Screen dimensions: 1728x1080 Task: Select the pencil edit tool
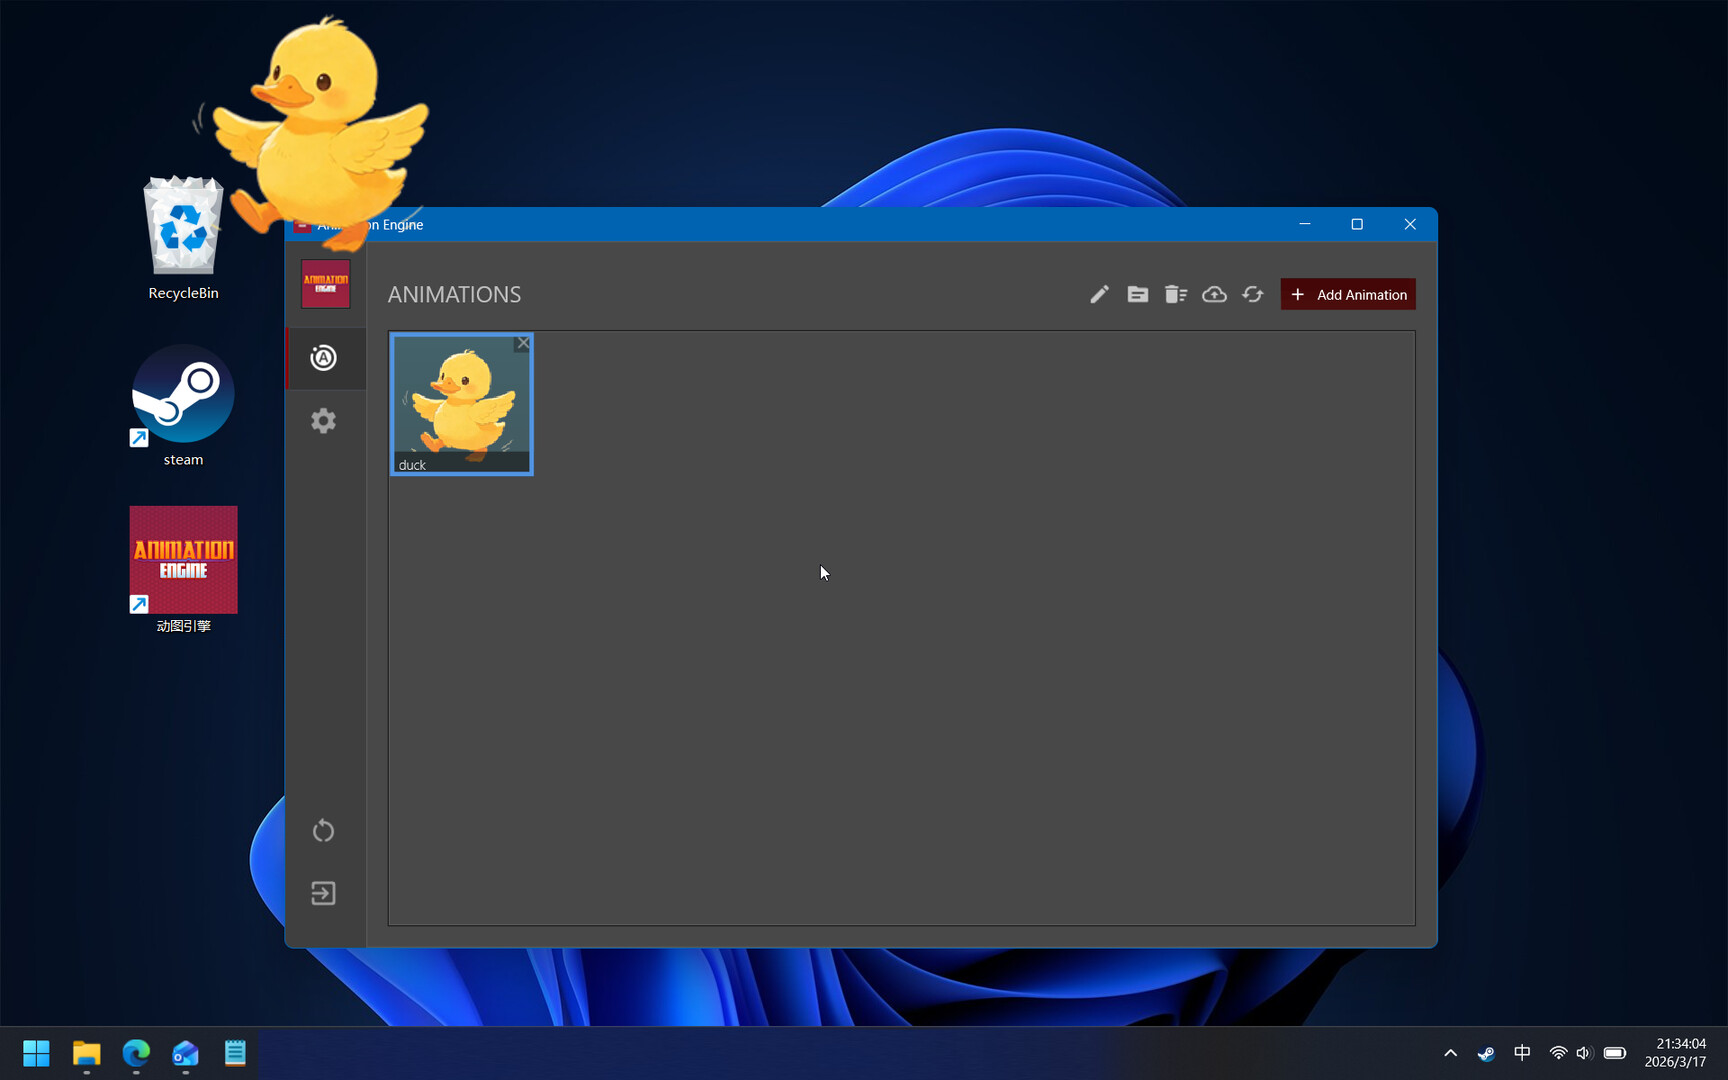pyautogui.click(x=1098, y=294)
